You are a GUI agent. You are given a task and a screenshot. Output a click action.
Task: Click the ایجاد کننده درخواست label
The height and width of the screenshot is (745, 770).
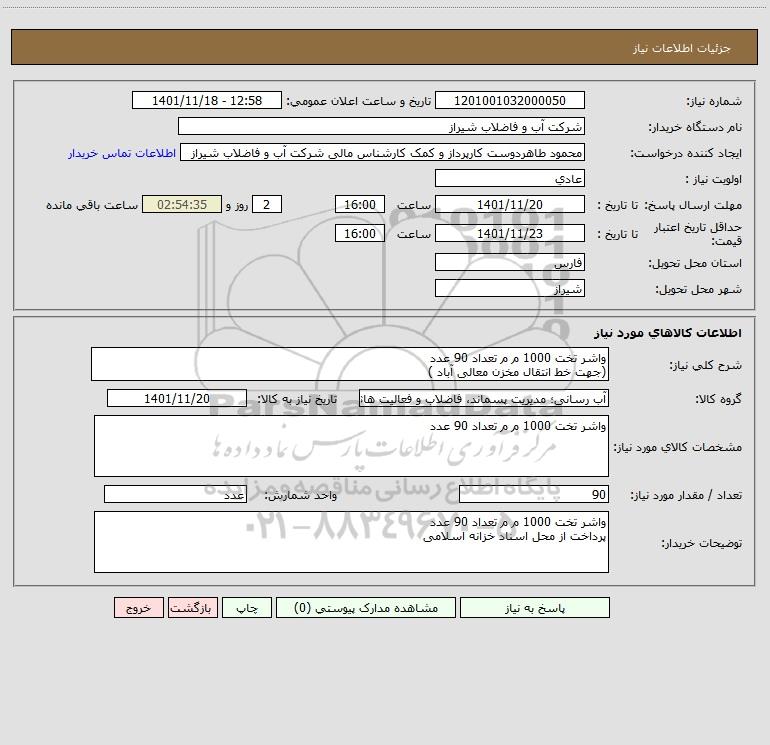(x=686, y=153)
